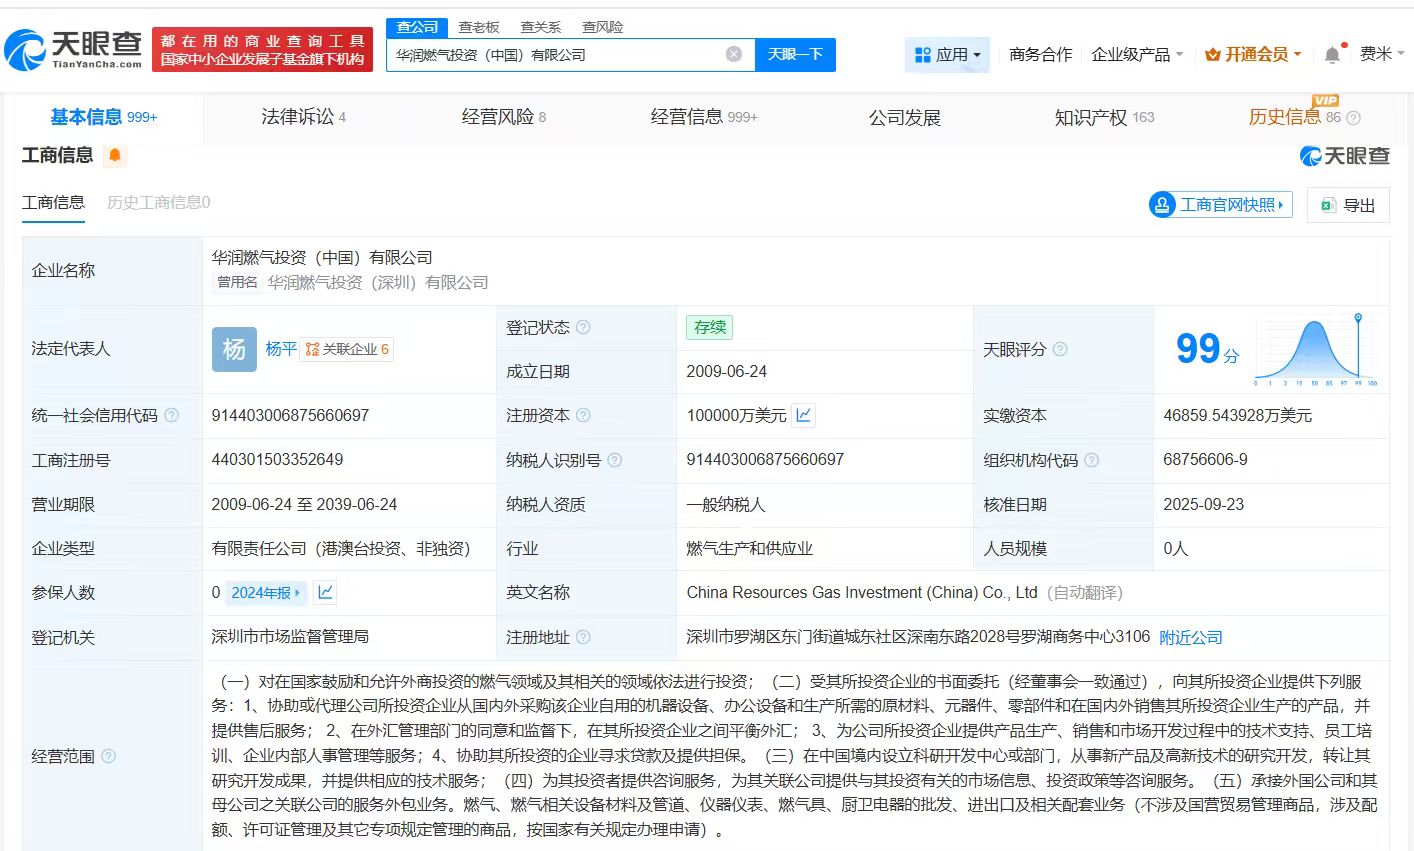Open legal representative 杨平 link
The width and height of the screenshot is (1414, 851).
[x=281, y=349]
